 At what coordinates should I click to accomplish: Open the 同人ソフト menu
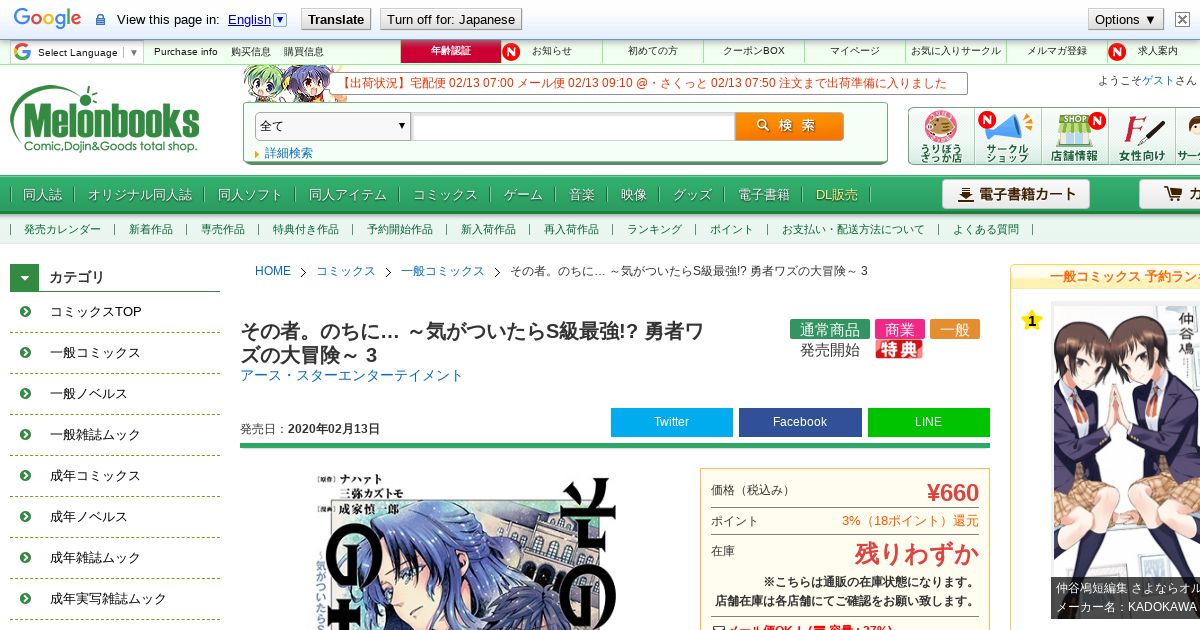250,195
